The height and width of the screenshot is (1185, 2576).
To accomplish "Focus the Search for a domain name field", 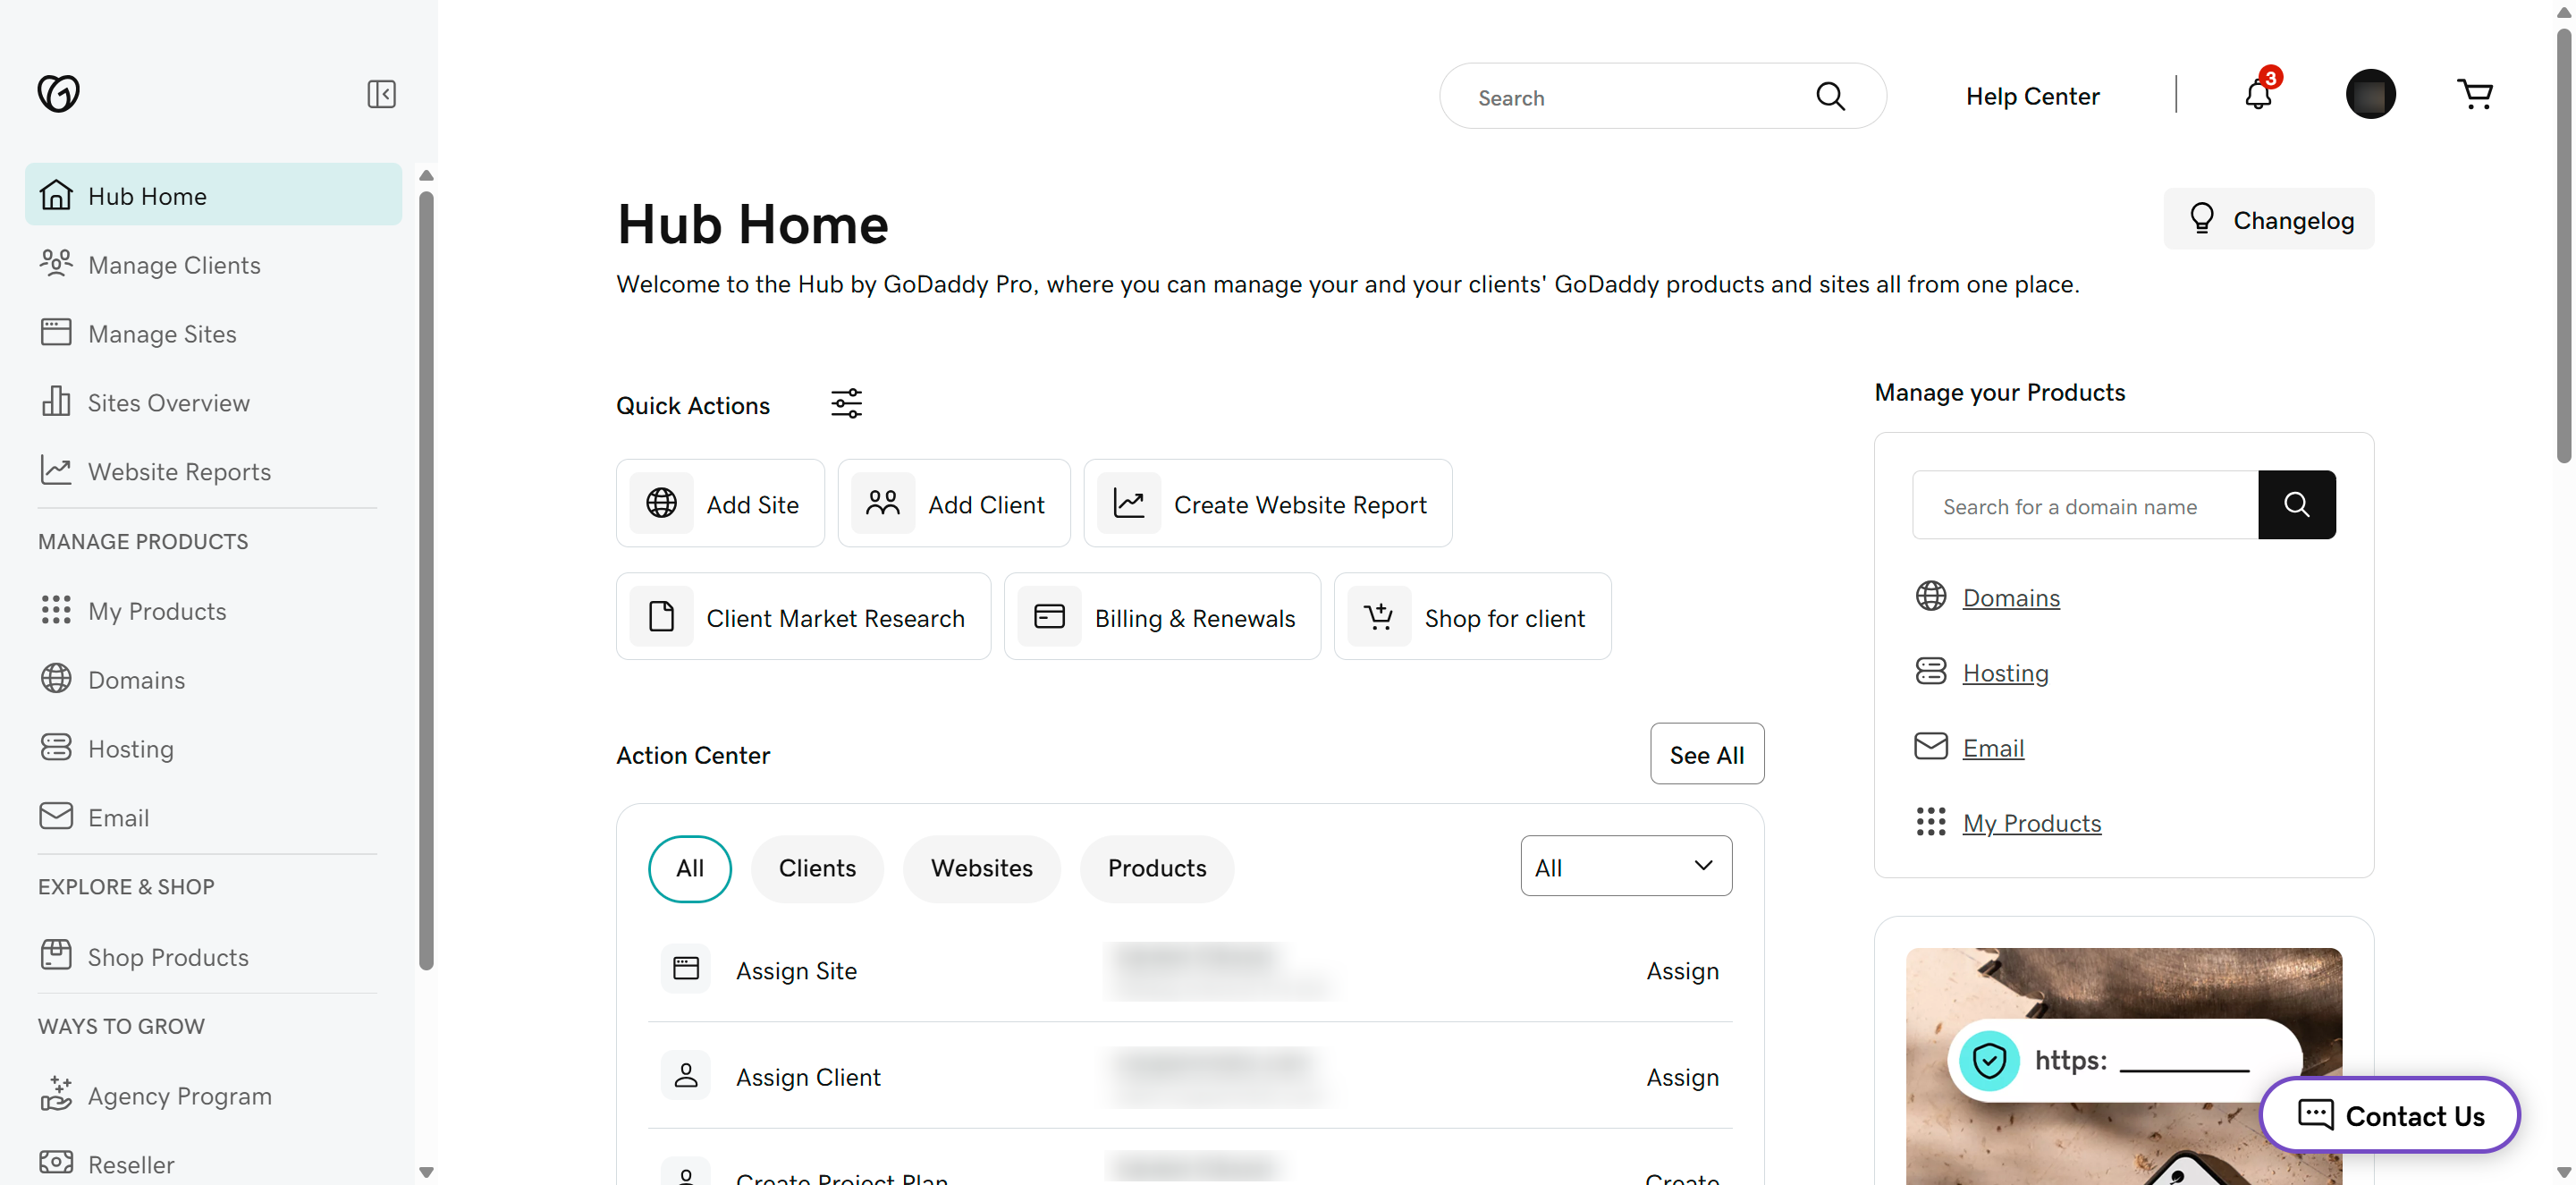I will (x=2084, y=506).
